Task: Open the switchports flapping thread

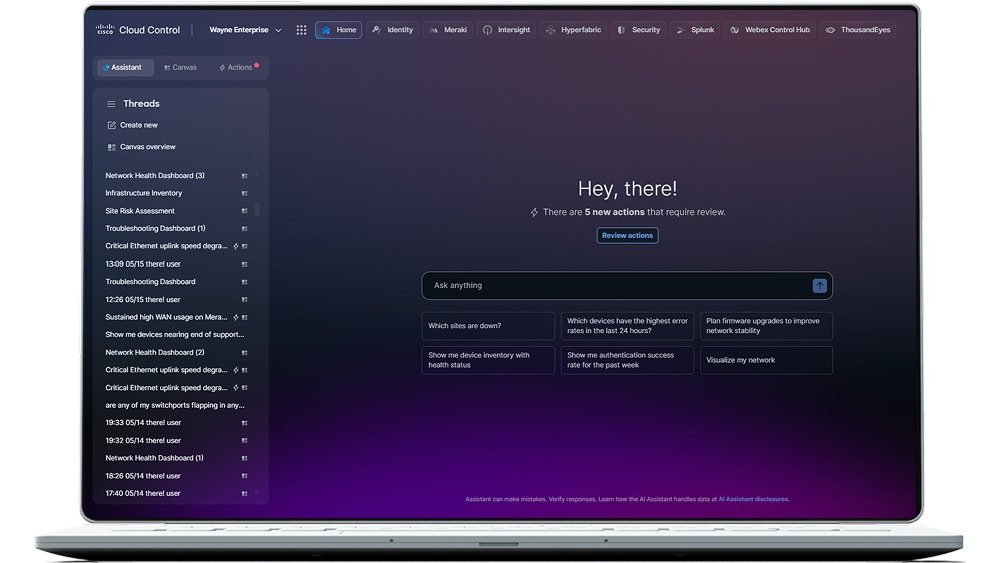Action: (175, 405)
